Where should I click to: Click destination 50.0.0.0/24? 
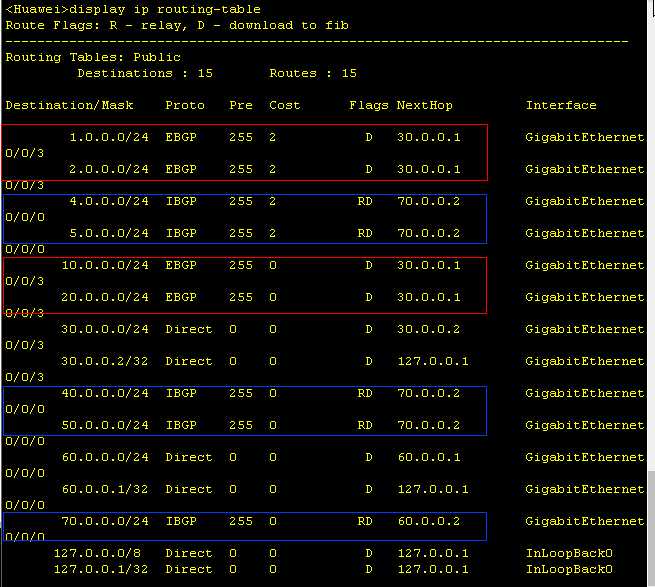[x=105, y=425]
